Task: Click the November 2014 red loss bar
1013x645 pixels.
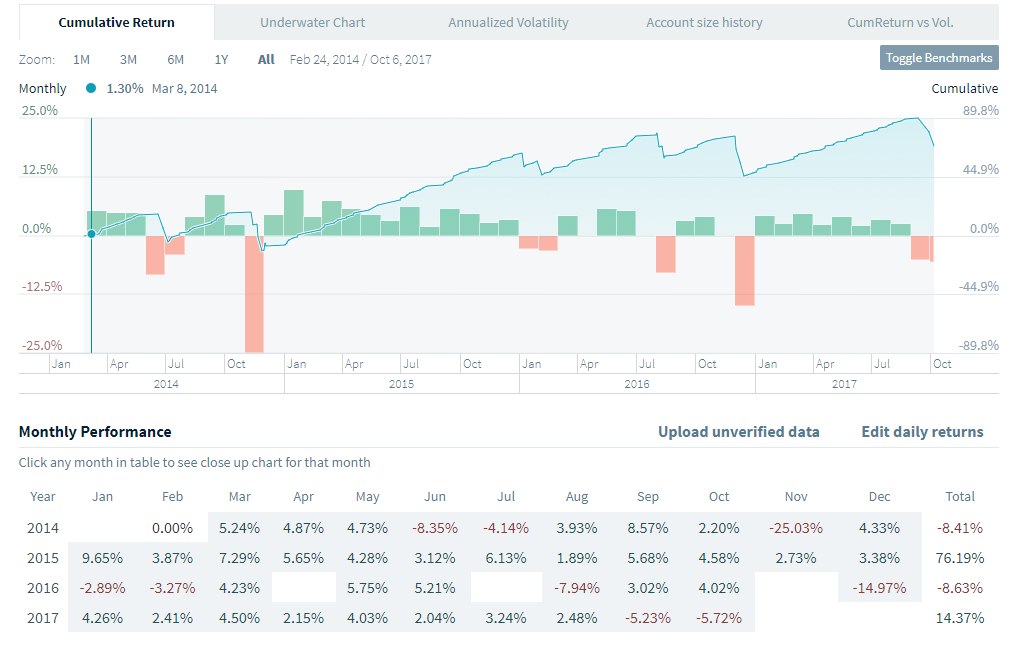Action: pyautogui.click(x=254, y=294)
